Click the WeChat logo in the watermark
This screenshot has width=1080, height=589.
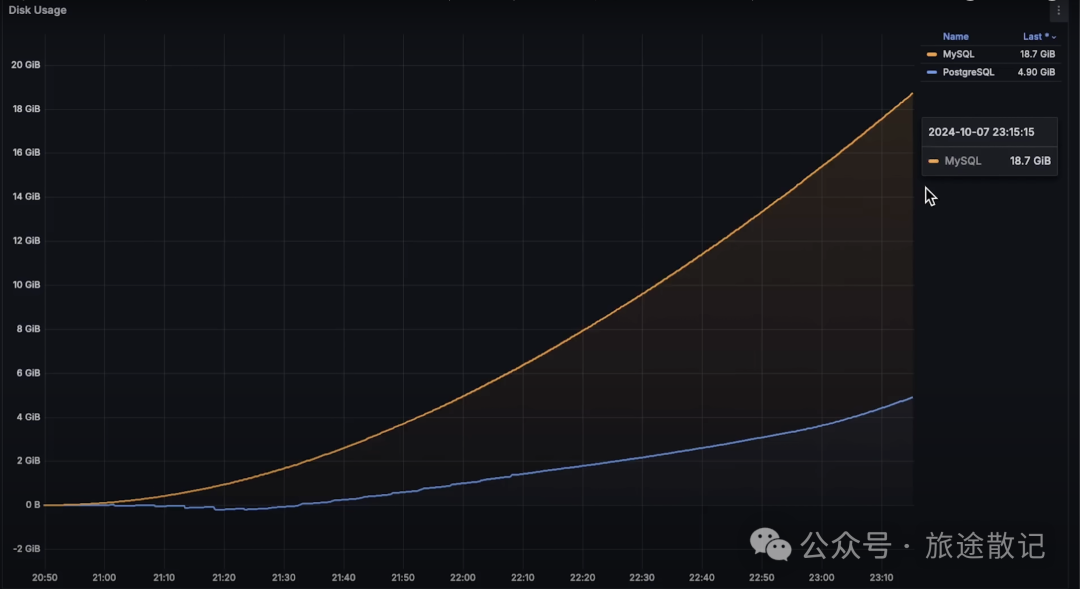tap(771, 545)
